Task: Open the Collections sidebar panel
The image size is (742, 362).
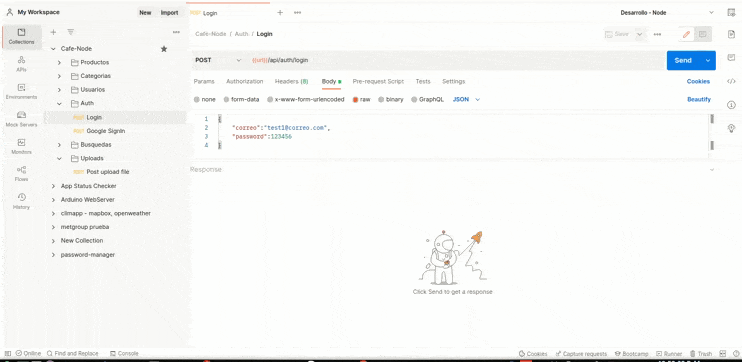Action: pos(21,36)
